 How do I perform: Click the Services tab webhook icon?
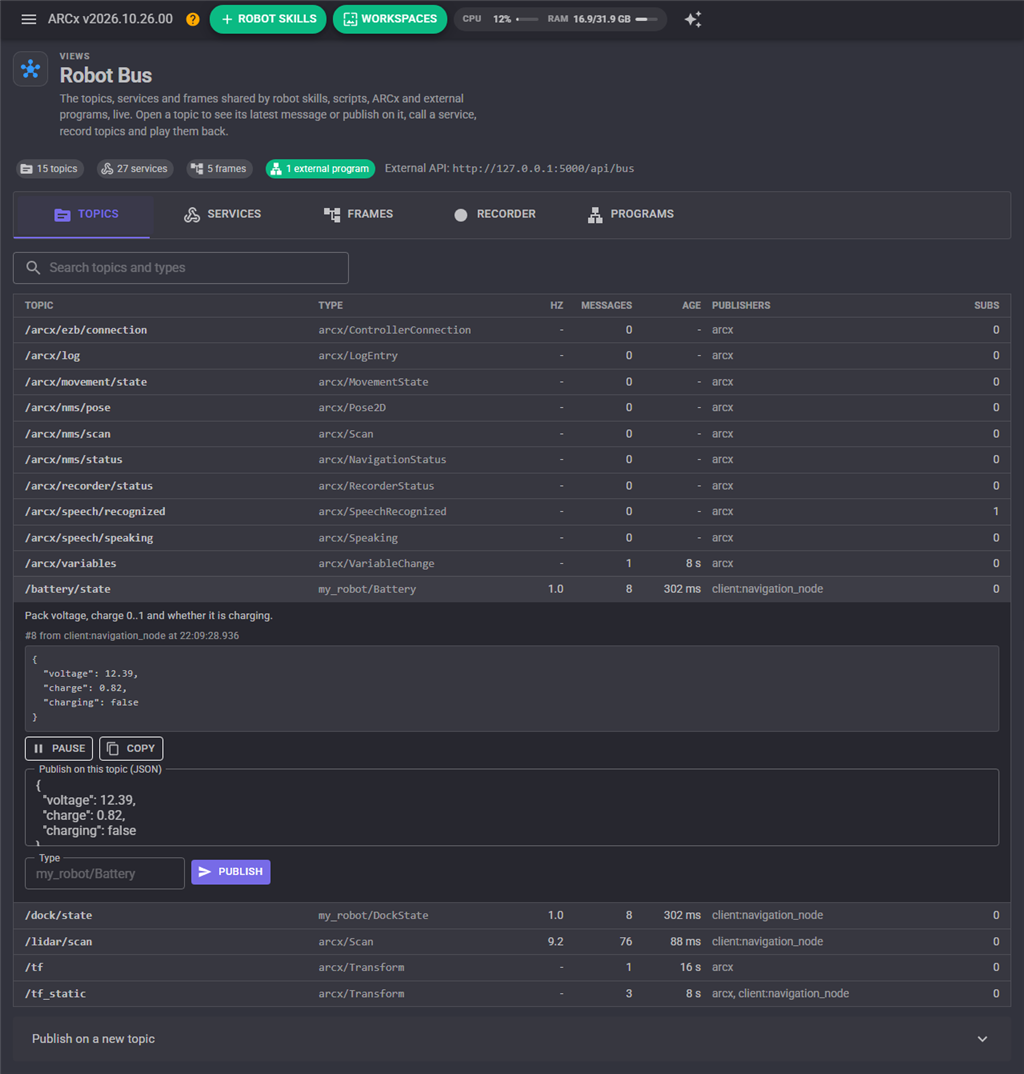[x=192, y=214]
